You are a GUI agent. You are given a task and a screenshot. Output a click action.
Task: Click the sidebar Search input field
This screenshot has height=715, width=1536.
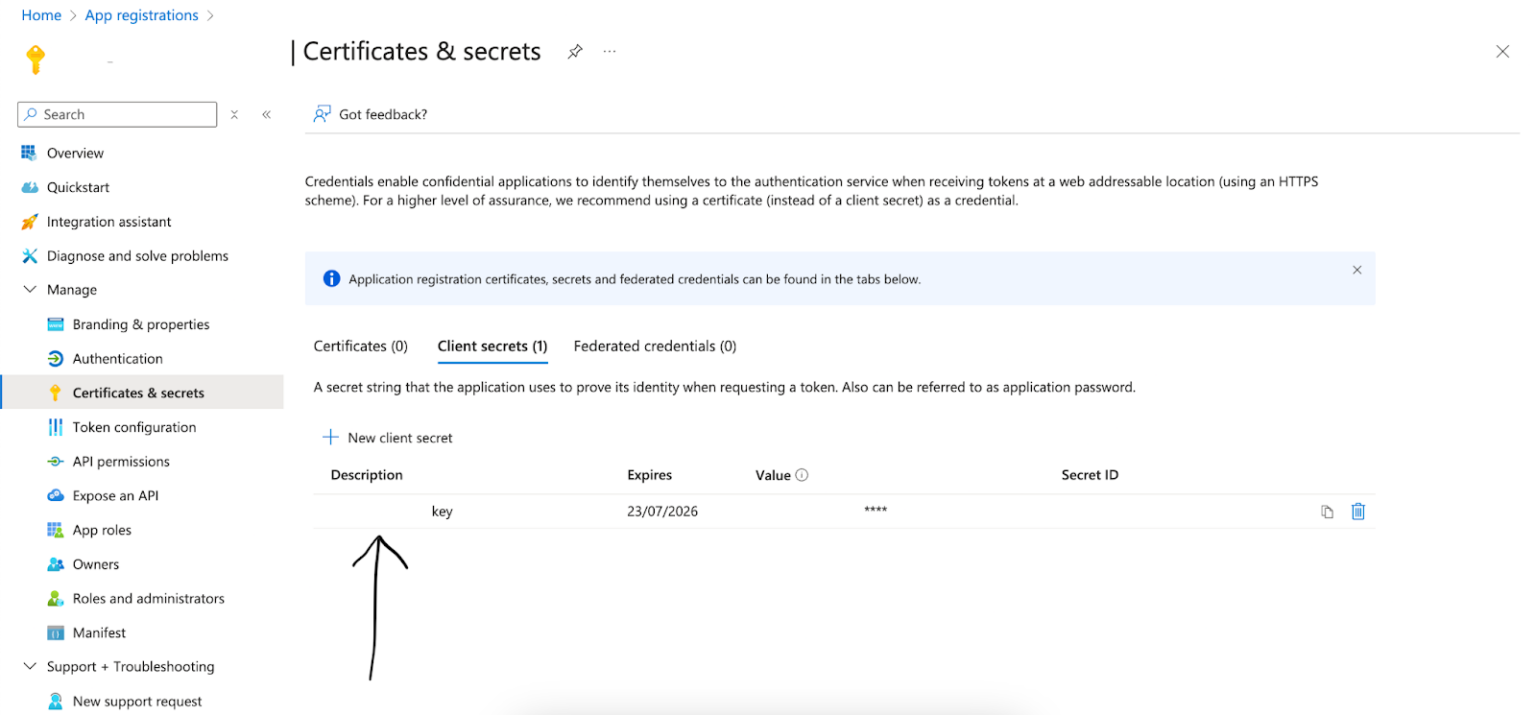[116, 113]
